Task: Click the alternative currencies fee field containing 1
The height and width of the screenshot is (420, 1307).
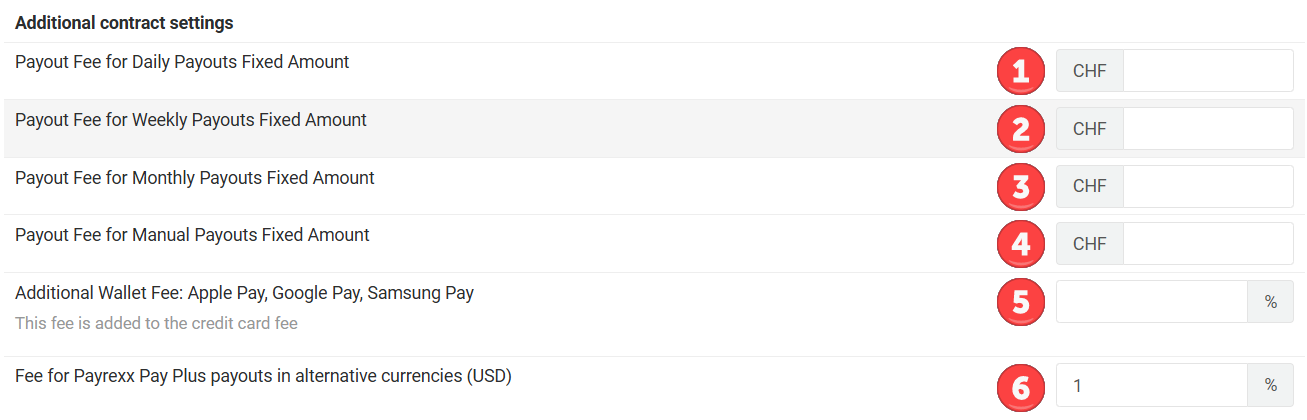Action: 1151,386
